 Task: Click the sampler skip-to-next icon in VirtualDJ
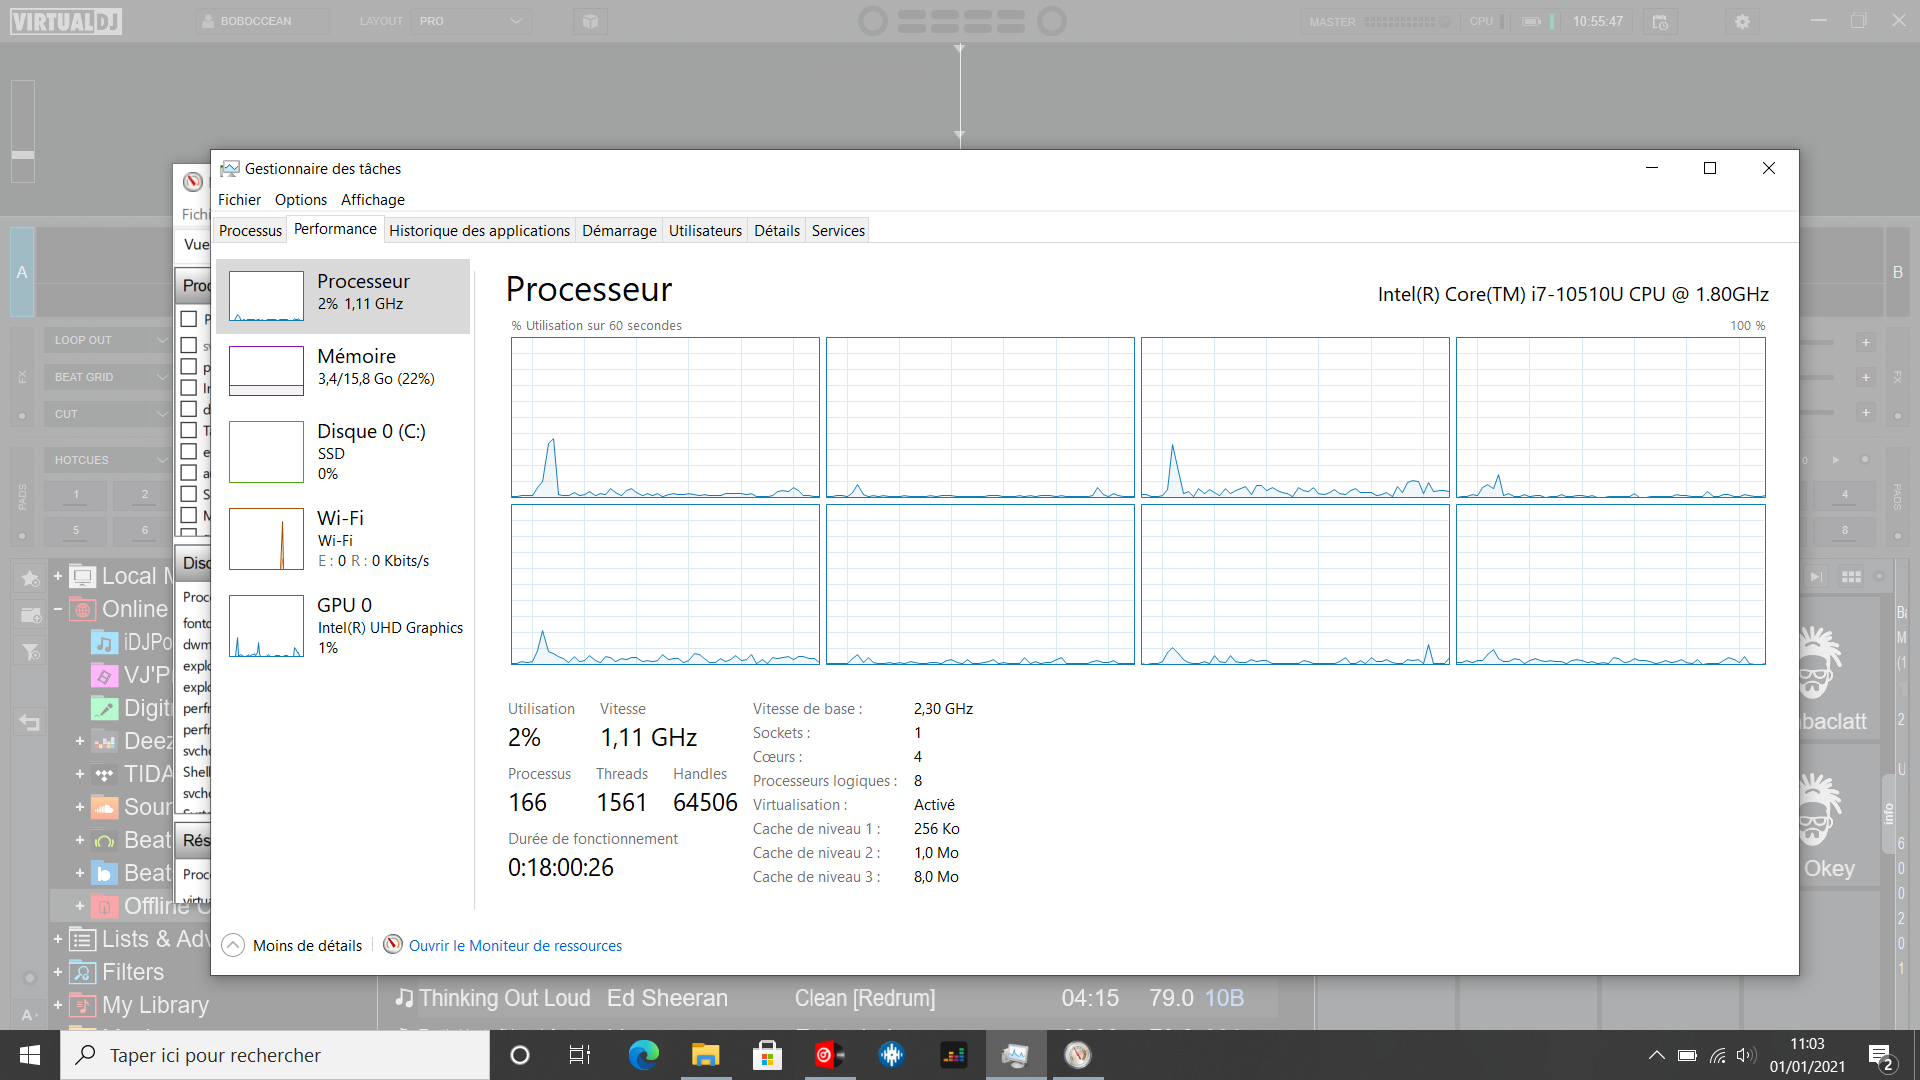[x=1817, y=577]
